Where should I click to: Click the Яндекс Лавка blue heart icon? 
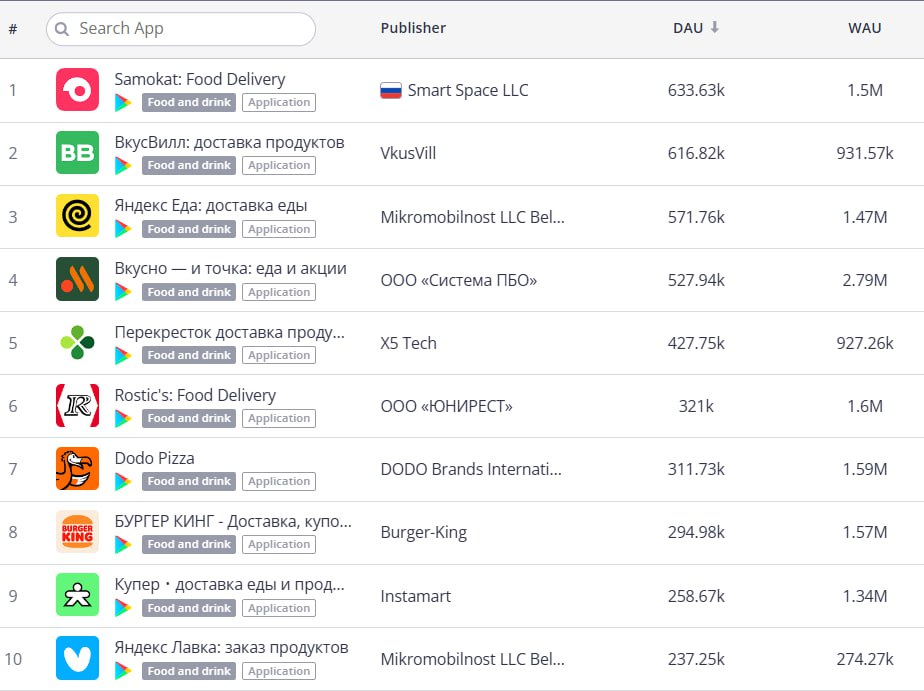point(77,658)
